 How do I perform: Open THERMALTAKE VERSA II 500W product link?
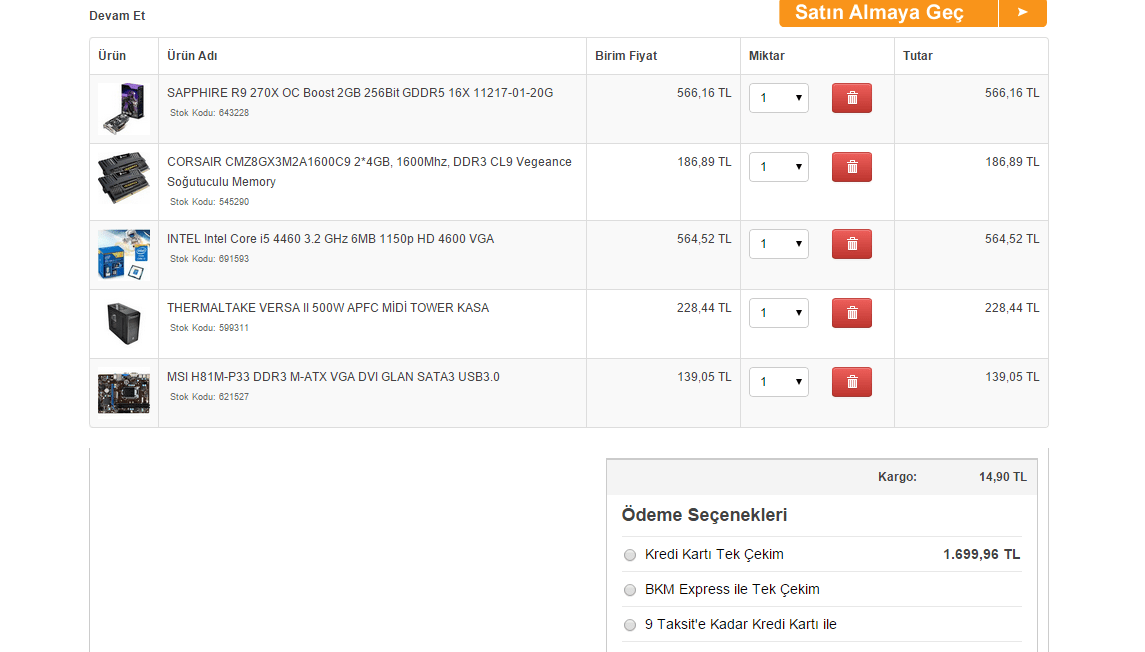pos(328,308)
